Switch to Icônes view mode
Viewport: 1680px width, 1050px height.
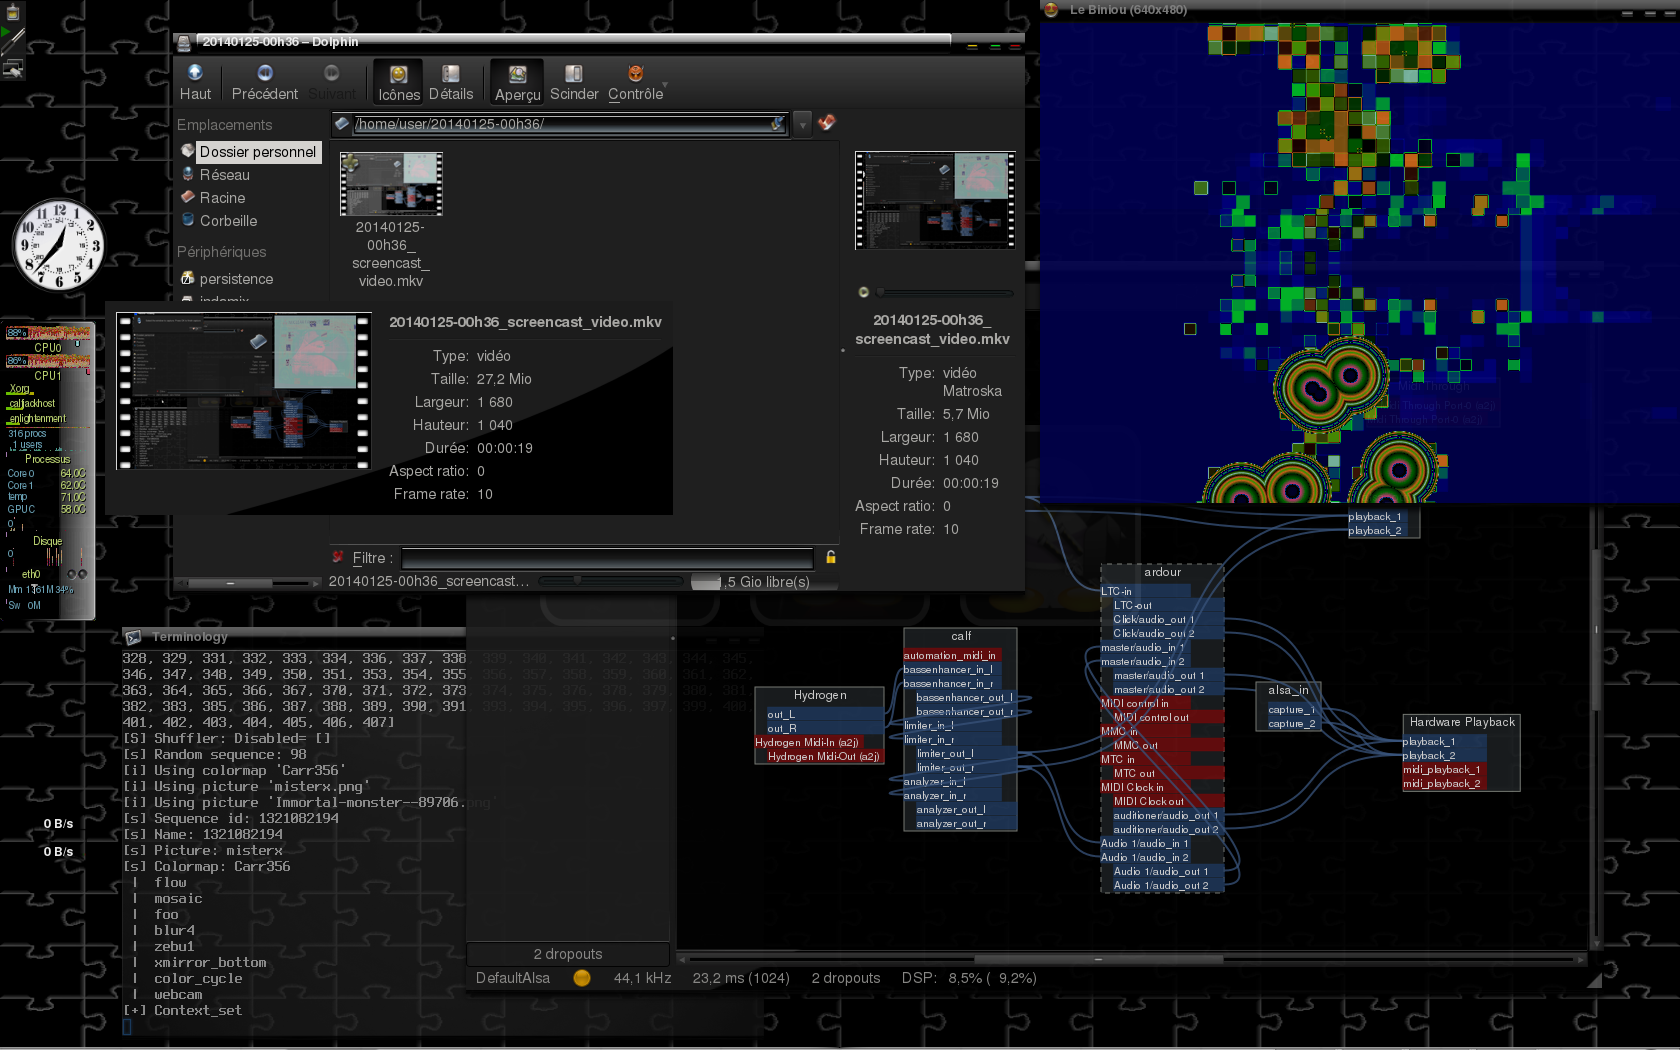pyautogui.click(x=398, y=82)
